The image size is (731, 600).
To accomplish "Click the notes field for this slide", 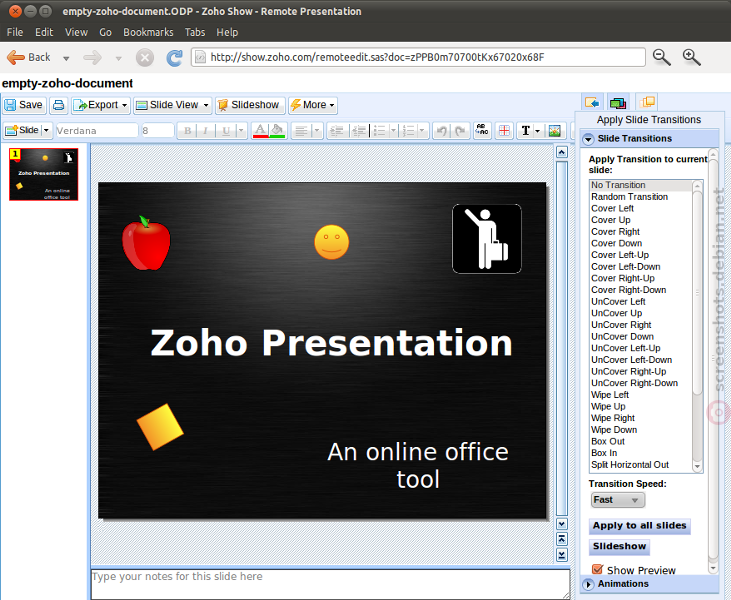I will tap(330, 584).
